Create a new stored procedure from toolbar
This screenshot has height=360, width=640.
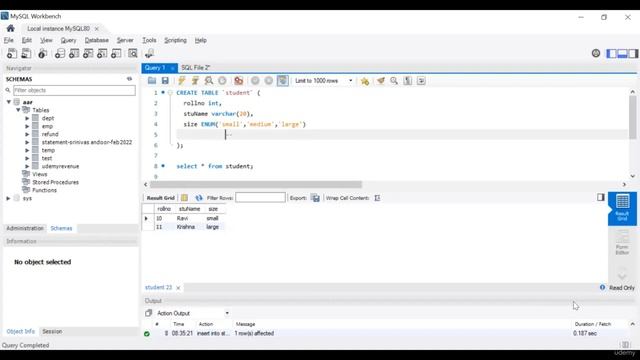tap(102, 53)
